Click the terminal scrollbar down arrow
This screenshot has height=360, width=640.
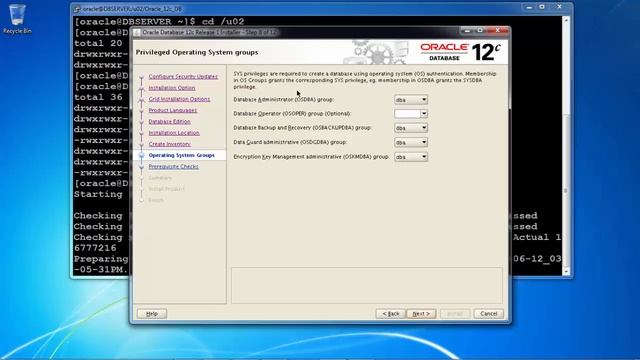coord(566,271)
